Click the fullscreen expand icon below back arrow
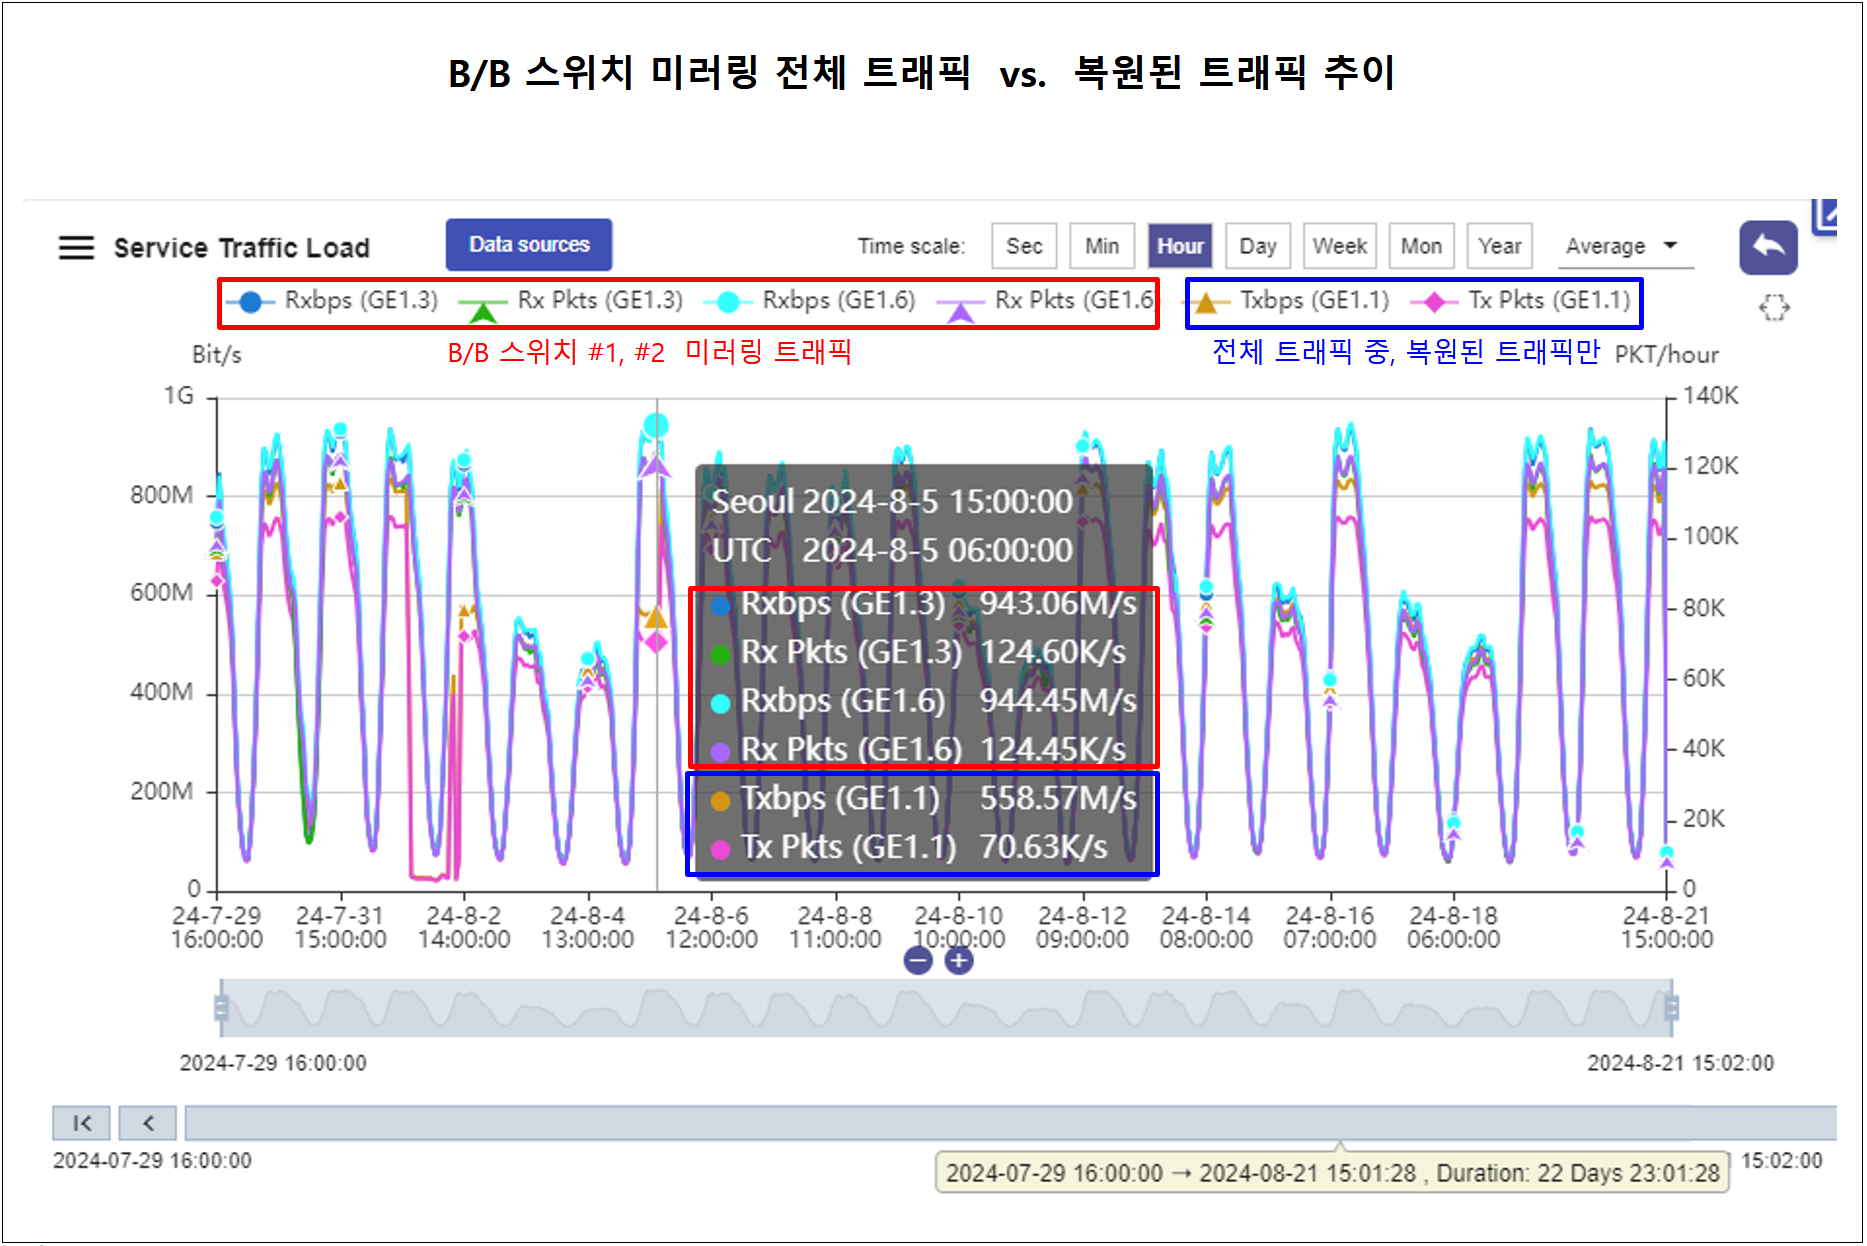Image resolution: width=1867 pixels, height=1246 pixels. tap(1774, 308)
